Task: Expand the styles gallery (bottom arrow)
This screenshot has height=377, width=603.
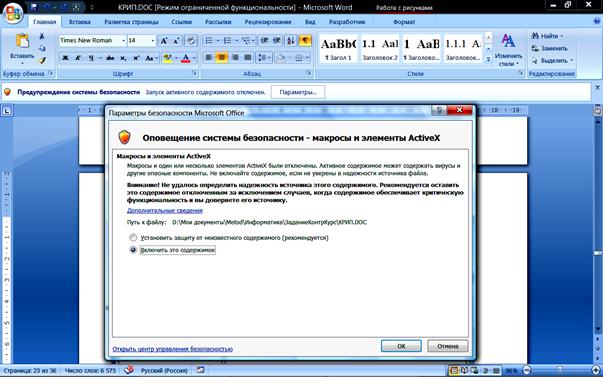Action: [488, 59]
